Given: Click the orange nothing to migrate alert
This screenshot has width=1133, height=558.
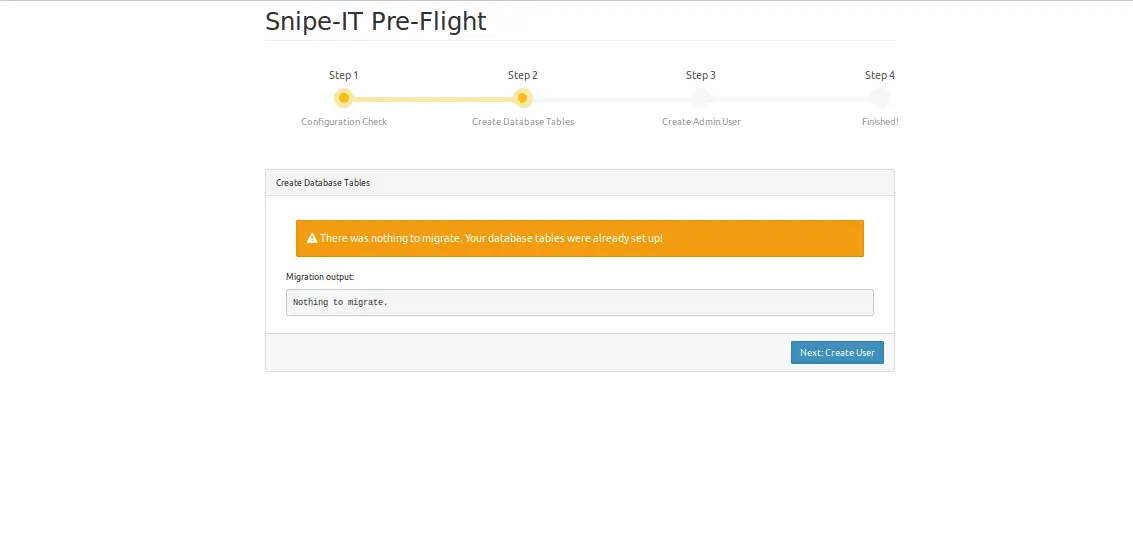Looking at the screenshot, I should [x=580, y=238].
